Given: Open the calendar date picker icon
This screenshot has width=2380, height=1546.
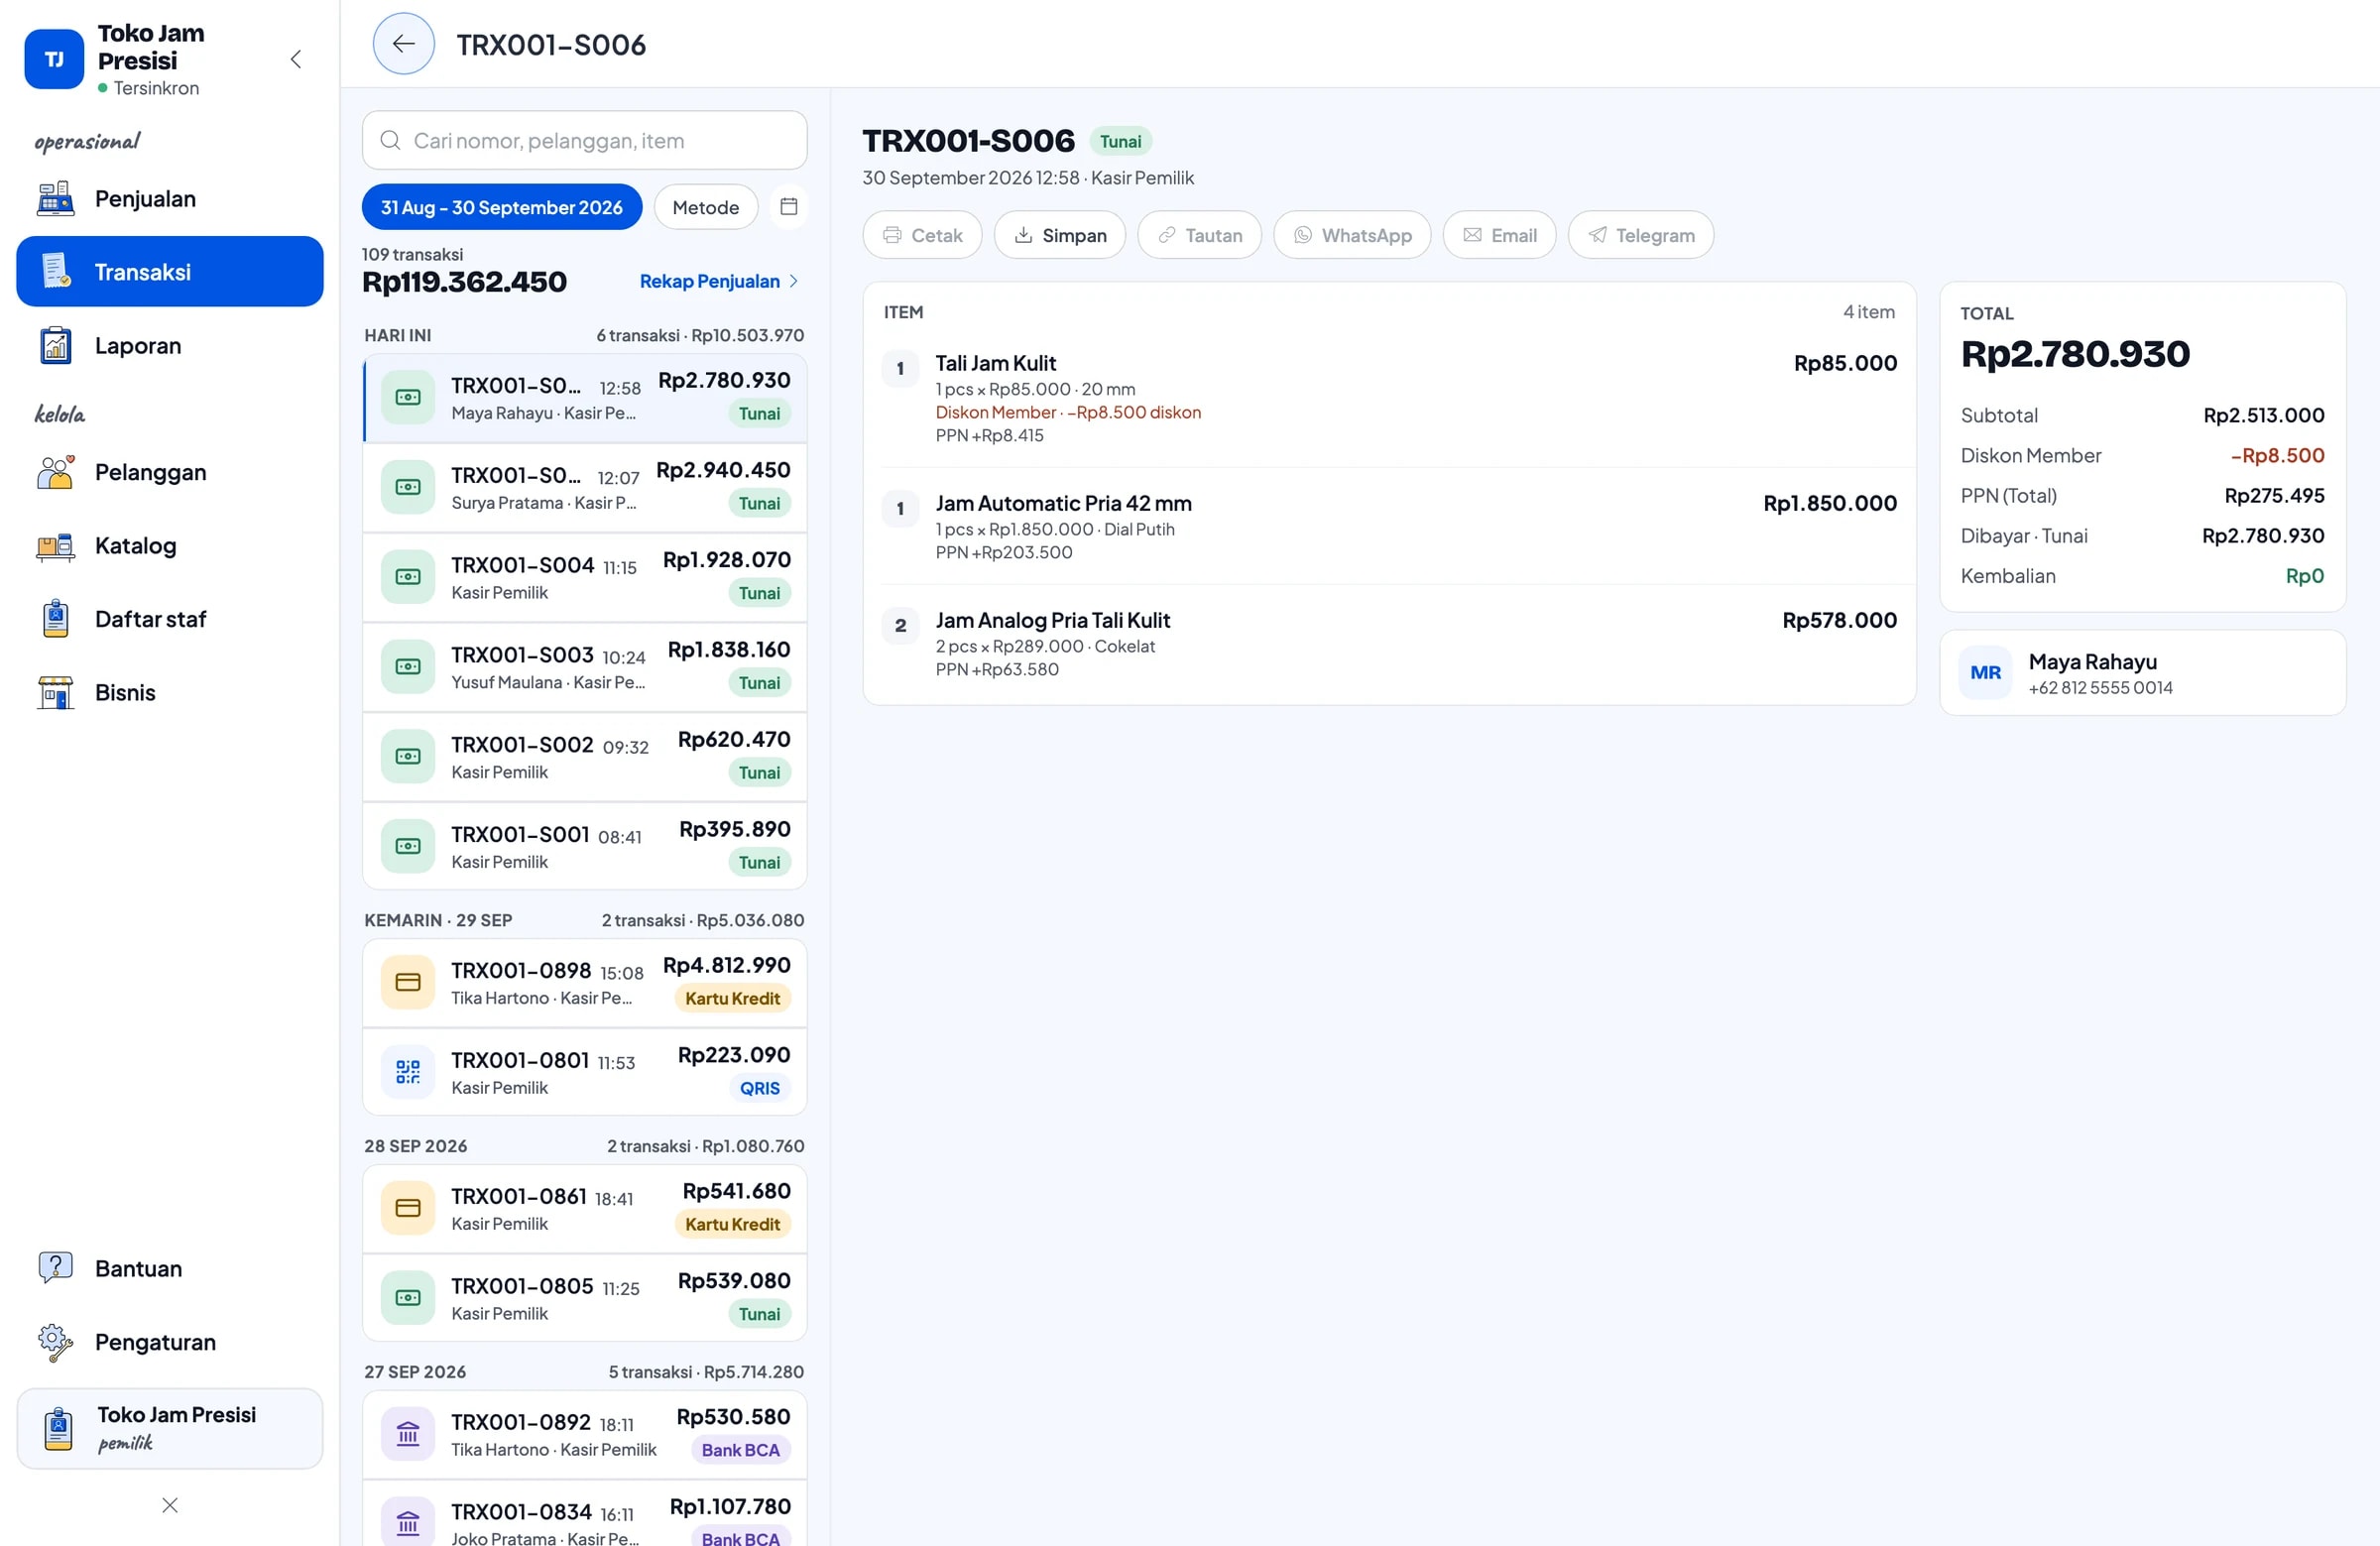Looking at the screenshot, I should pos(788,207).
